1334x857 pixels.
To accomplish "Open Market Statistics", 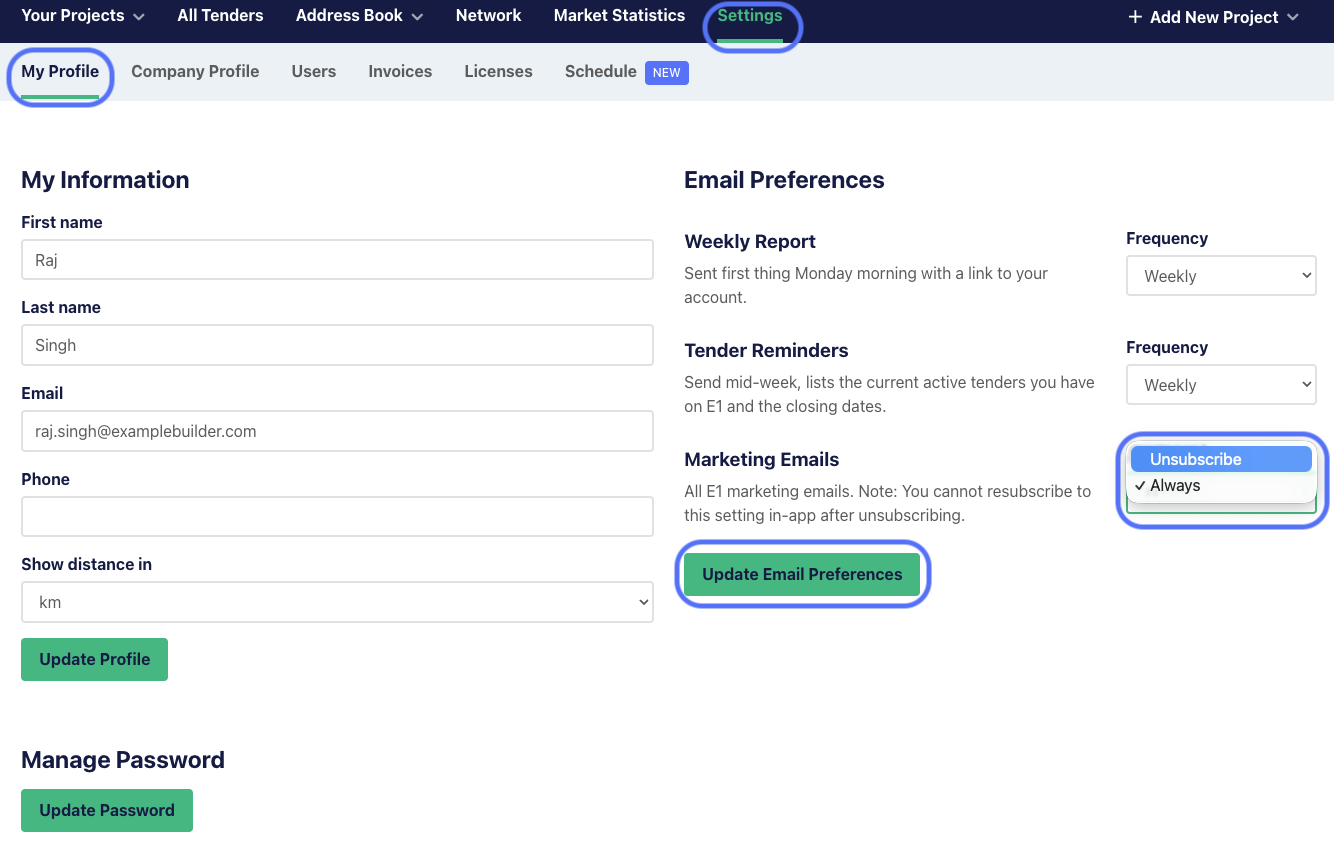I will [619, 16].
